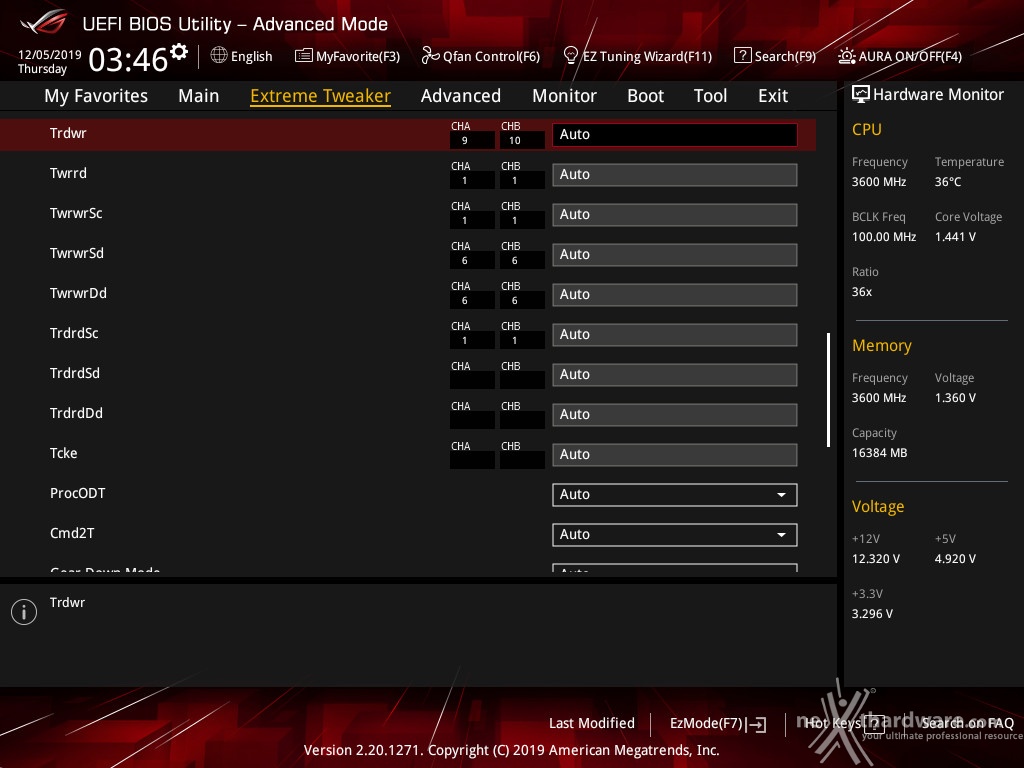Image resolution: width=1024 pixels, height=768 pixels.
Task: Open the Monitor tab
Action: (564, 96)
